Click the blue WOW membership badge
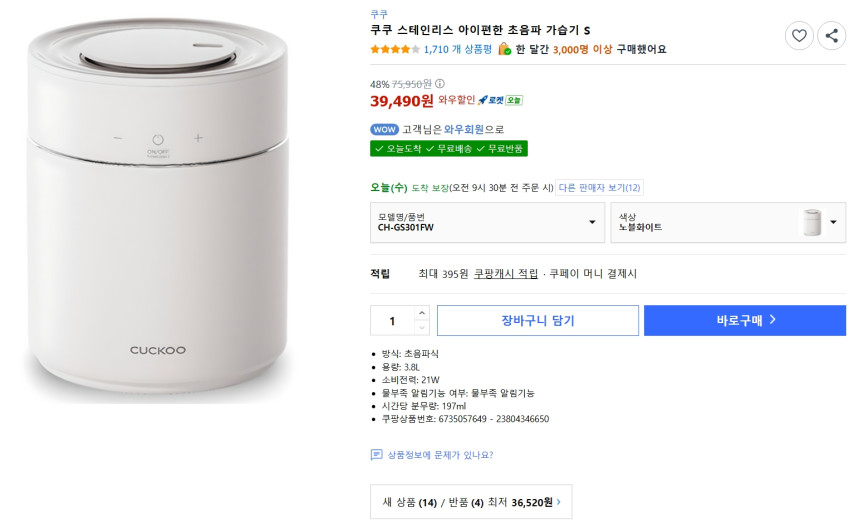The image size is (849, 523). pos(384,129)
